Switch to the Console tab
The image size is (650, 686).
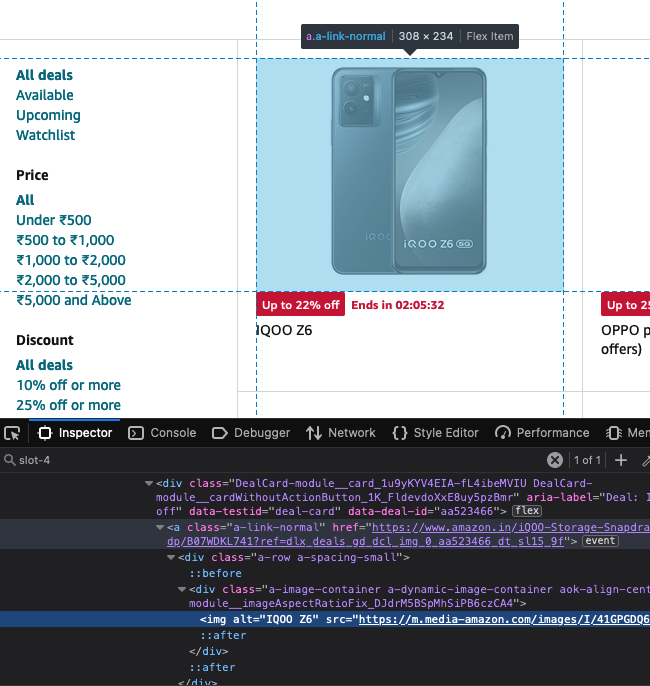coord(162,433)
